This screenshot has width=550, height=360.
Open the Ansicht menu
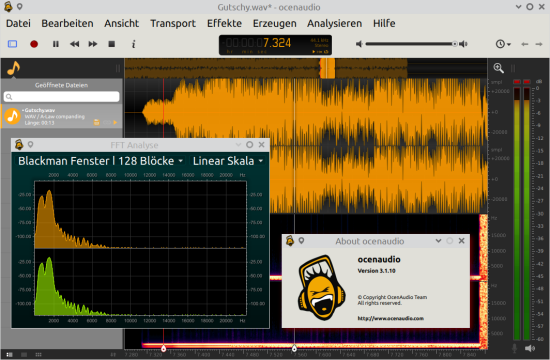pyautogui.click(x=121, y=23)
